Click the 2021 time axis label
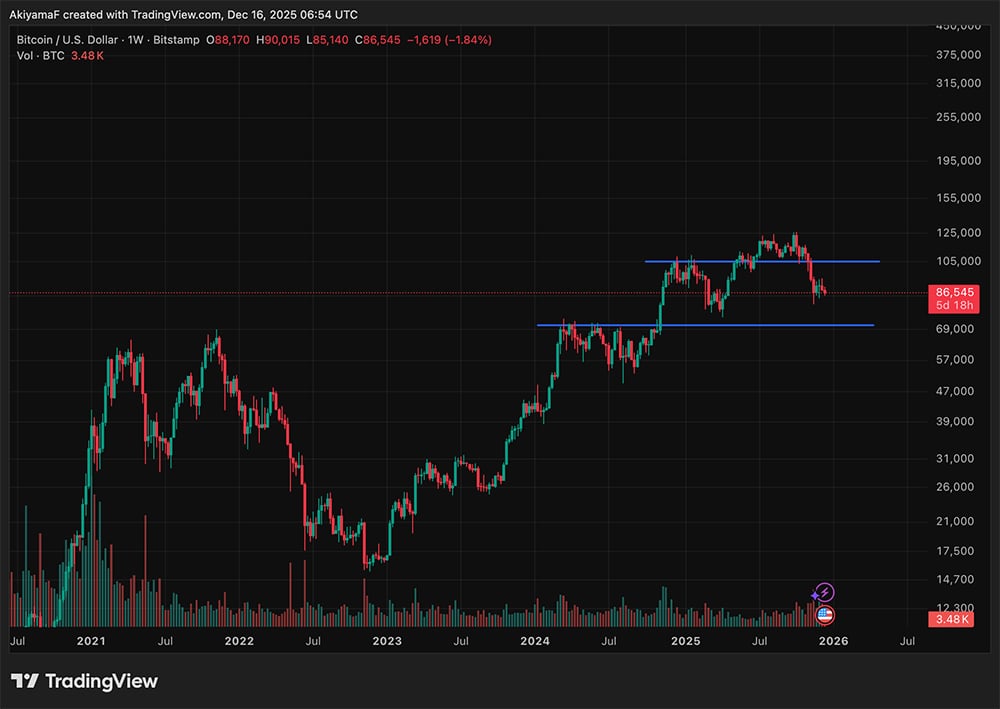The image size is (1000, 709). [x=91, y=641]
